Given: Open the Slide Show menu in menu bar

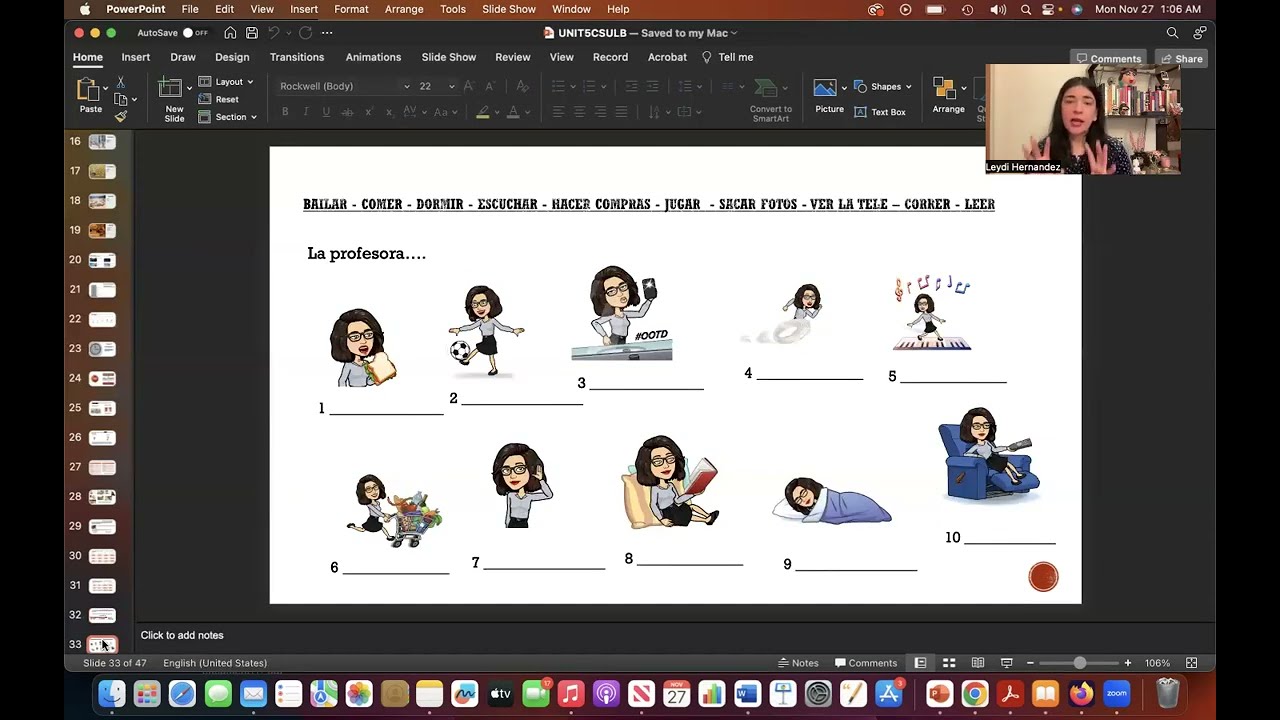Looking at the screenshot, I should (x=509, y=9).
